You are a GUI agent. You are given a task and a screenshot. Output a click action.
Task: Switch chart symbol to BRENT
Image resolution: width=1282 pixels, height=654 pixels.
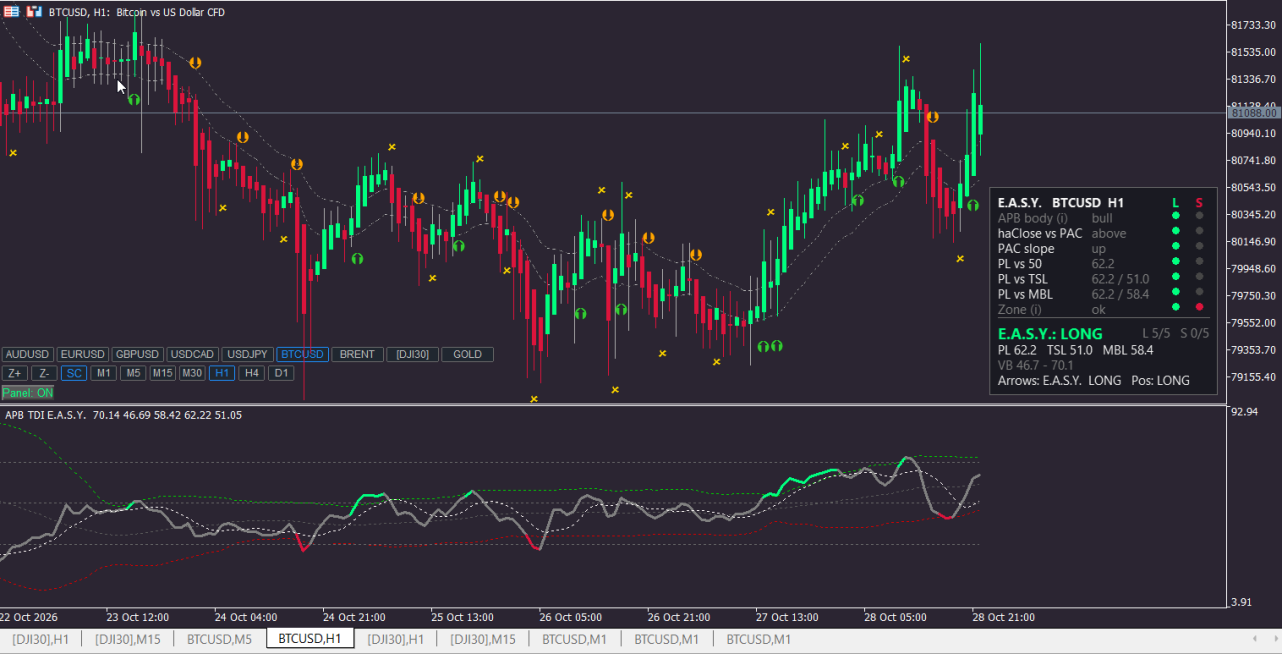point(357,354)
